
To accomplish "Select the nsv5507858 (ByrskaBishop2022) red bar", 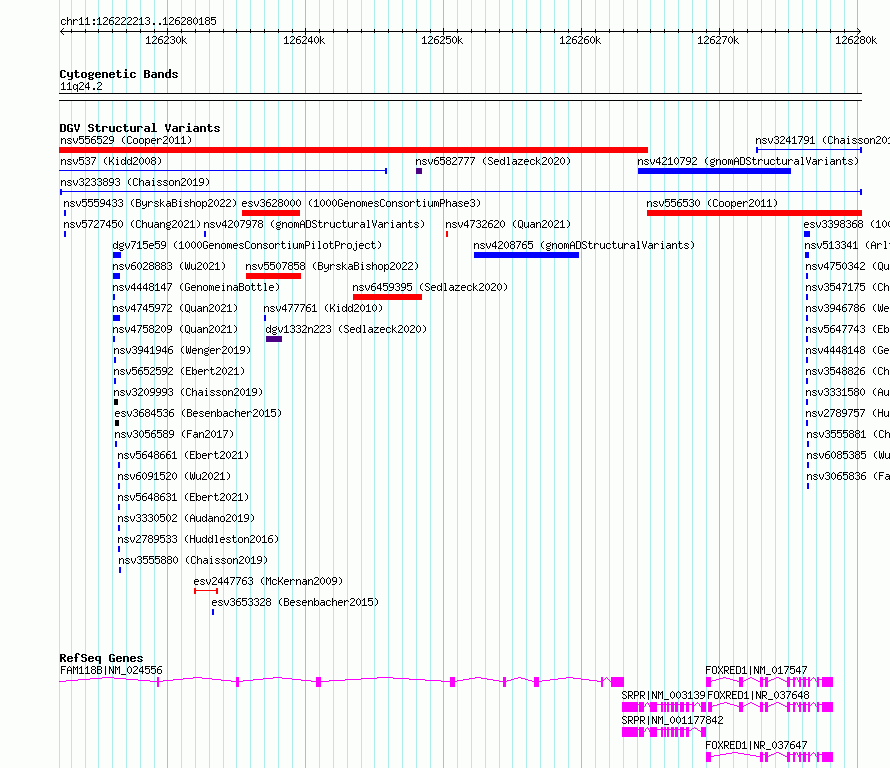I will 273,276.
